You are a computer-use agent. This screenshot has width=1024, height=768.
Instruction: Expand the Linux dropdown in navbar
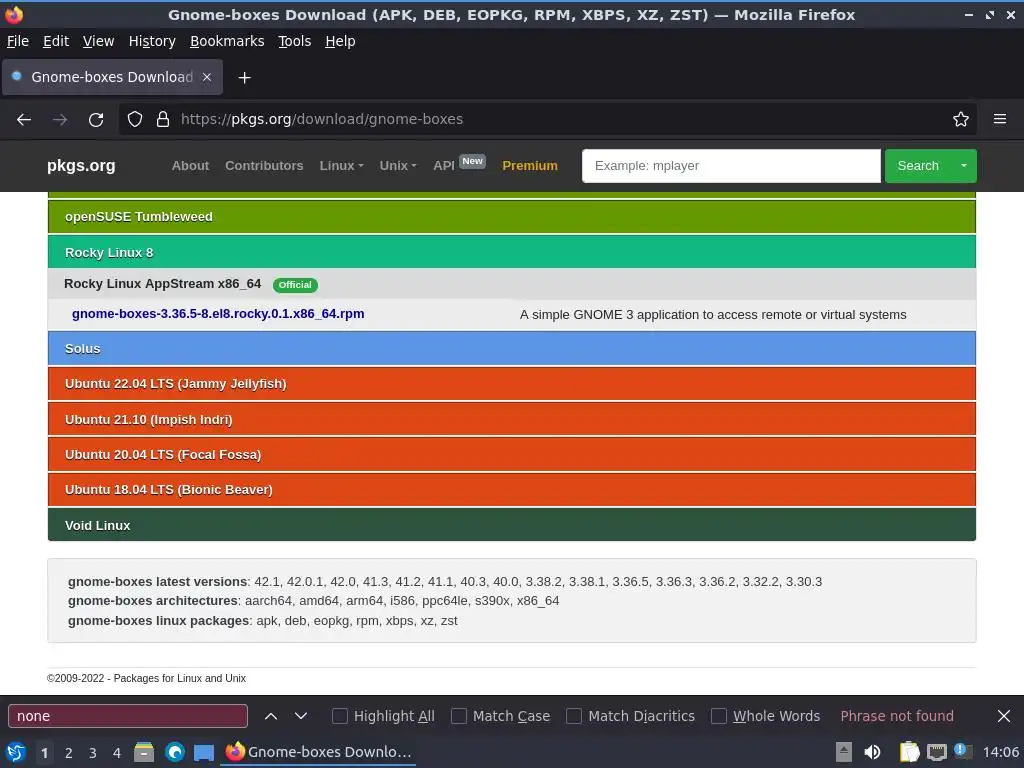click(x=342, y=166)
